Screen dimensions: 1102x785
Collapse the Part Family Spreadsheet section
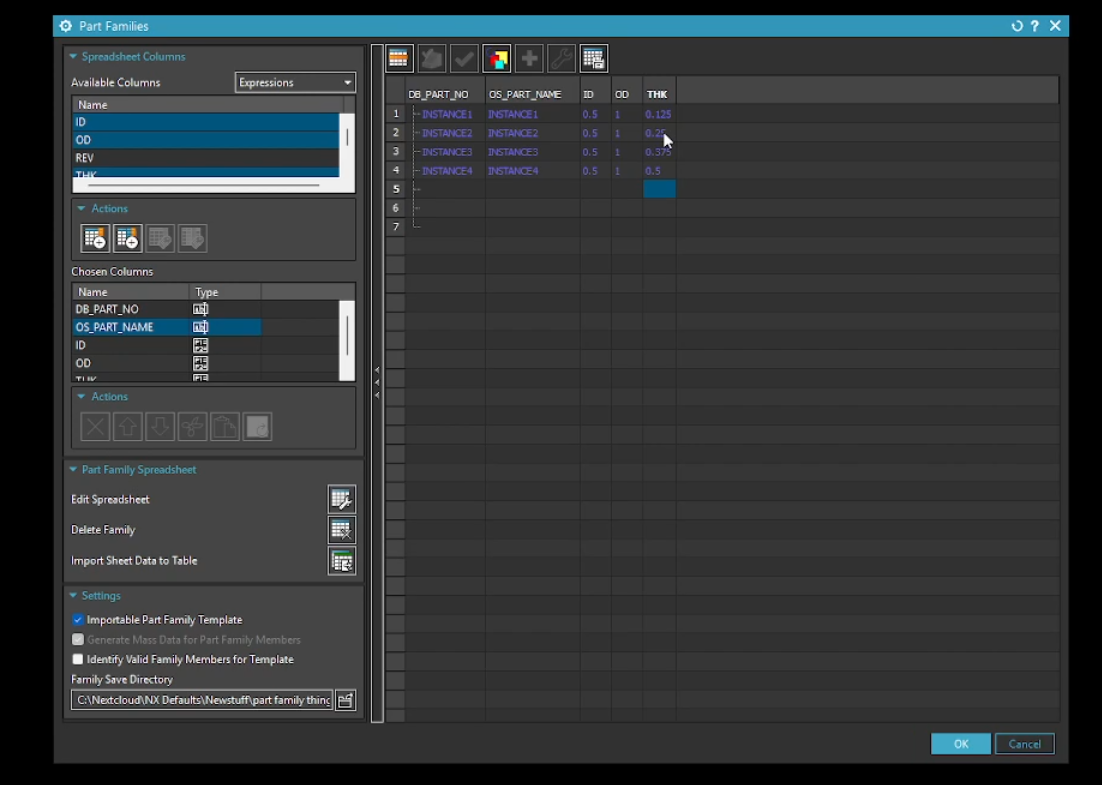pos(73,469)
